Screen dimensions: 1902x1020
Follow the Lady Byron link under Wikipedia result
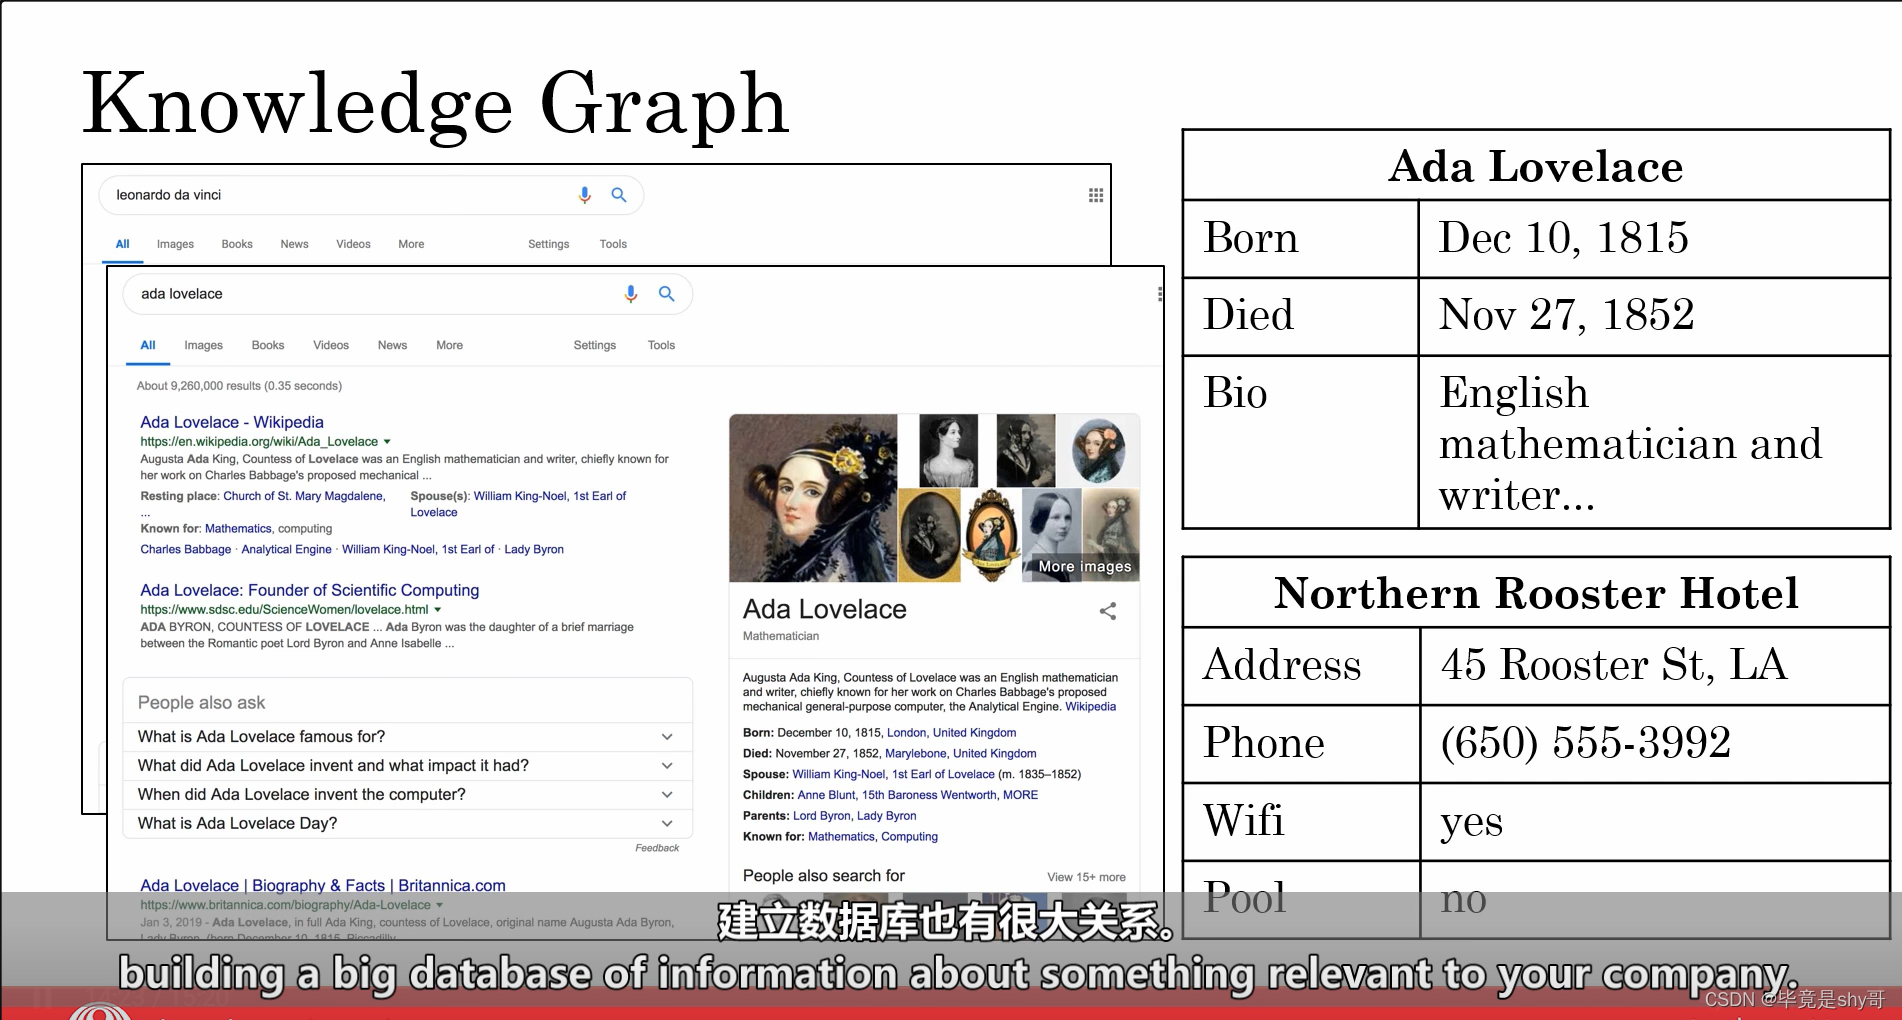534,549
